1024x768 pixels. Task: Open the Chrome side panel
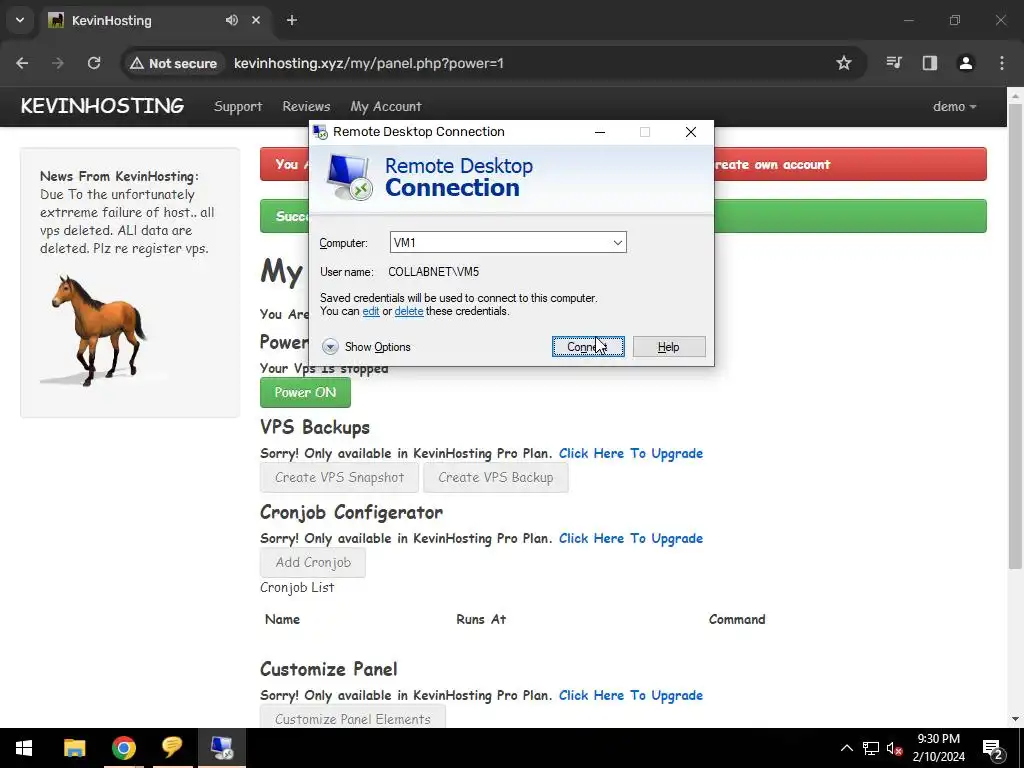click(x=930, y=63)
